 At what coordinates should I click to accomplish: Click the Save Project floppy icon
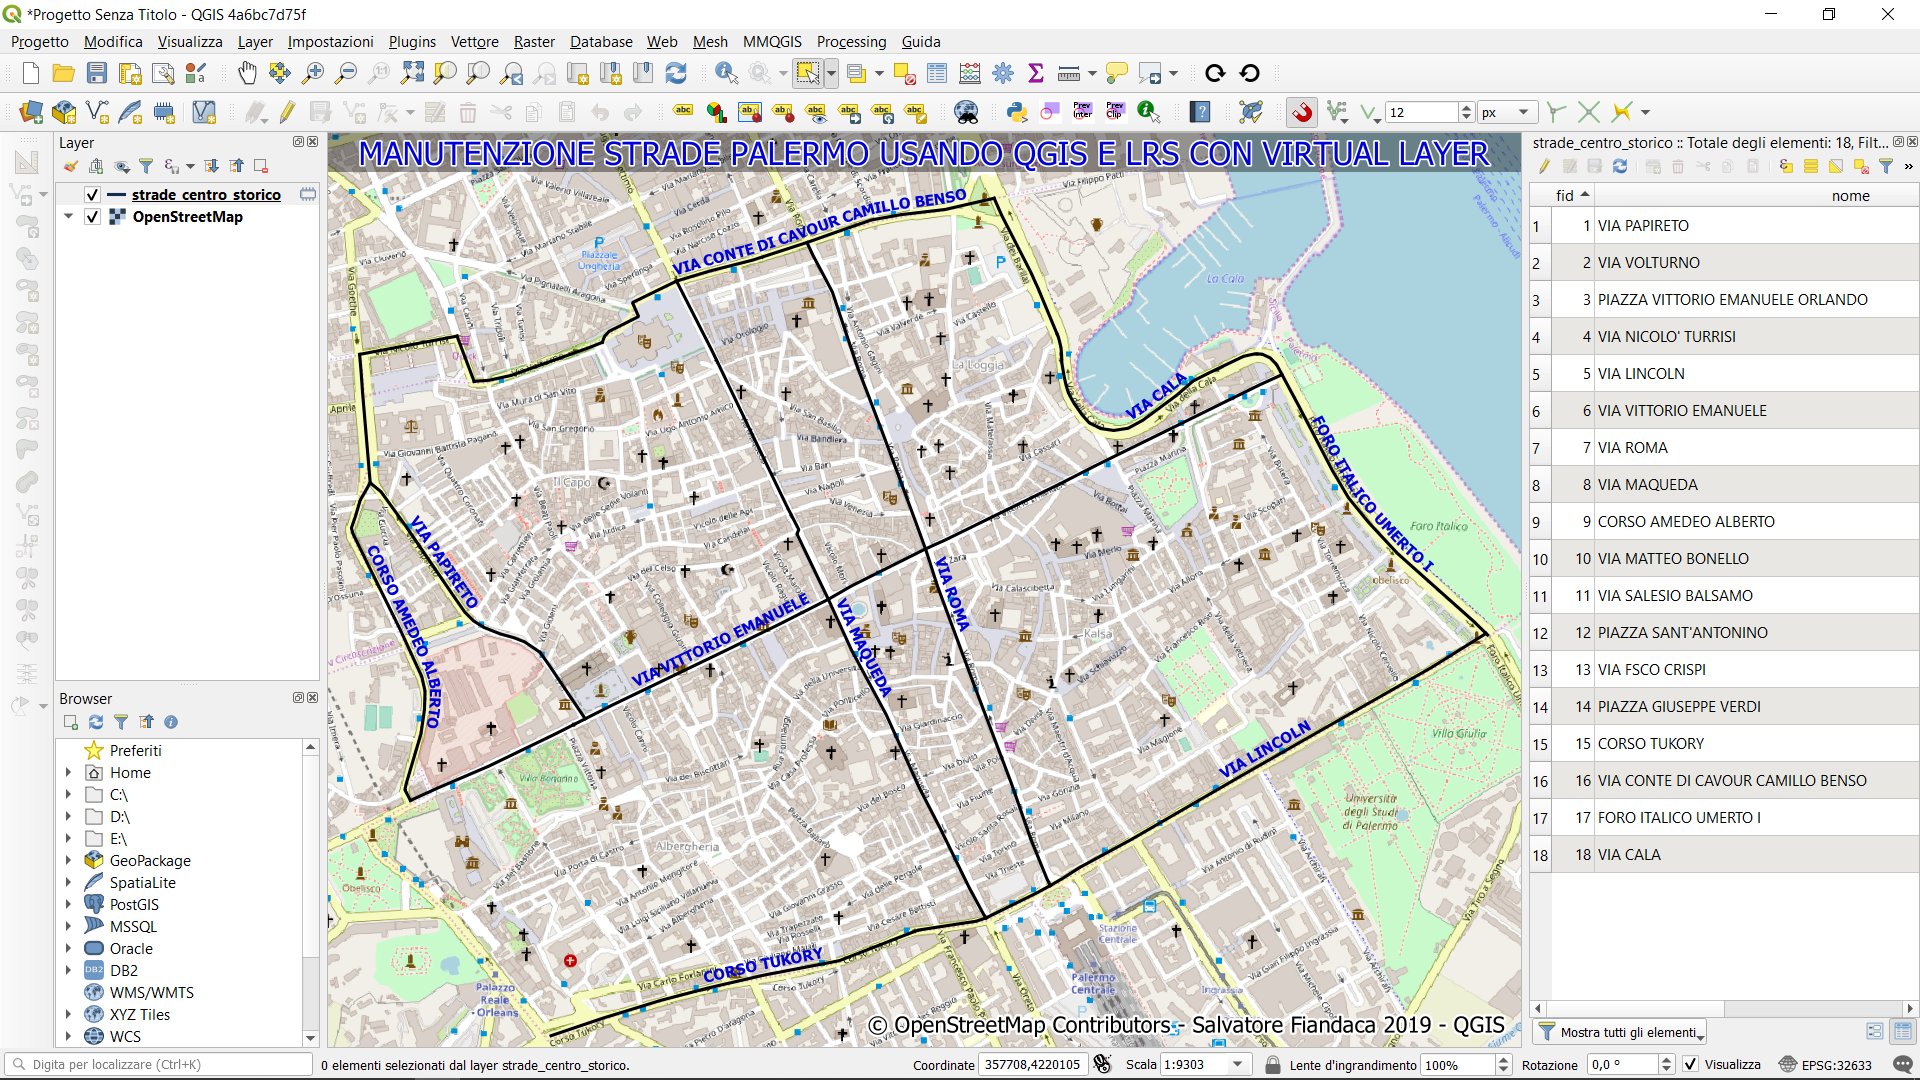tap(96, 73)
